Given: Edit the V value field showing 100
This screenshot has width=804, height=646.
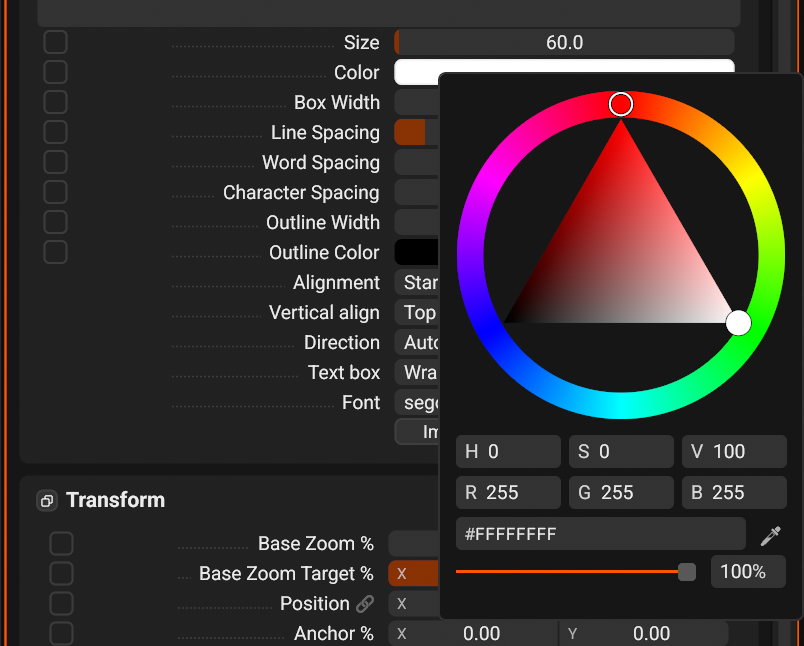Looking at the screenshot, I should 734,452.
